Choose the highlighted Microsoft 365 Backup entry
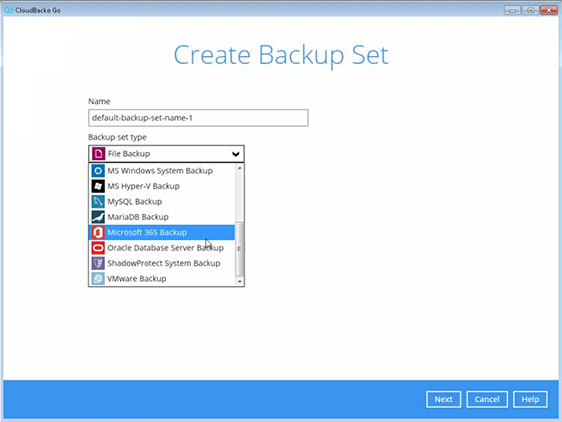Viewport: 562px width, 422px height. point(162,232)
